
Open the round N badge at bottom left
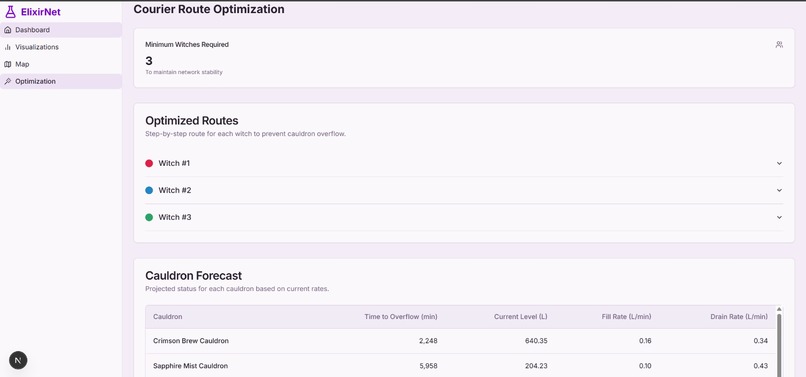[18, 360]
